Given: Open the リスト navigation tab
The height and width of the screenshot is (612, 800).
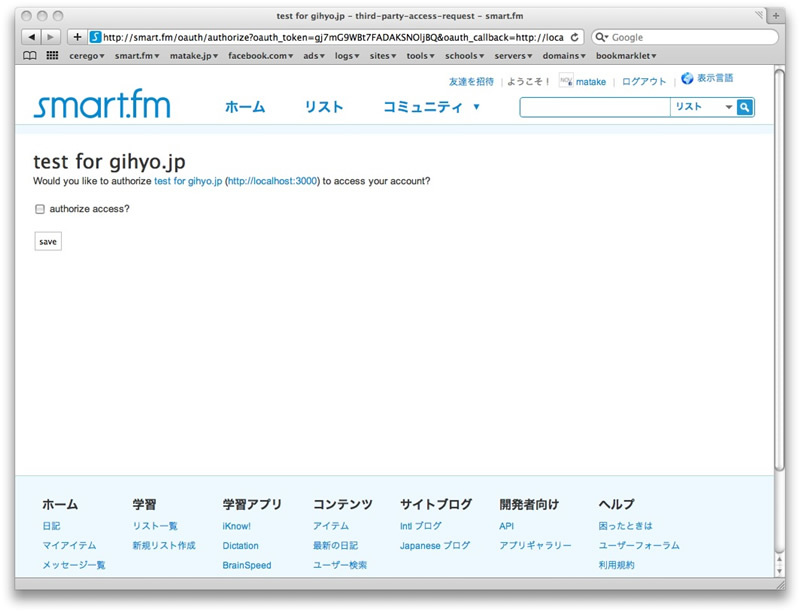Looking at the screenshot, I should [x=324, y=107].
